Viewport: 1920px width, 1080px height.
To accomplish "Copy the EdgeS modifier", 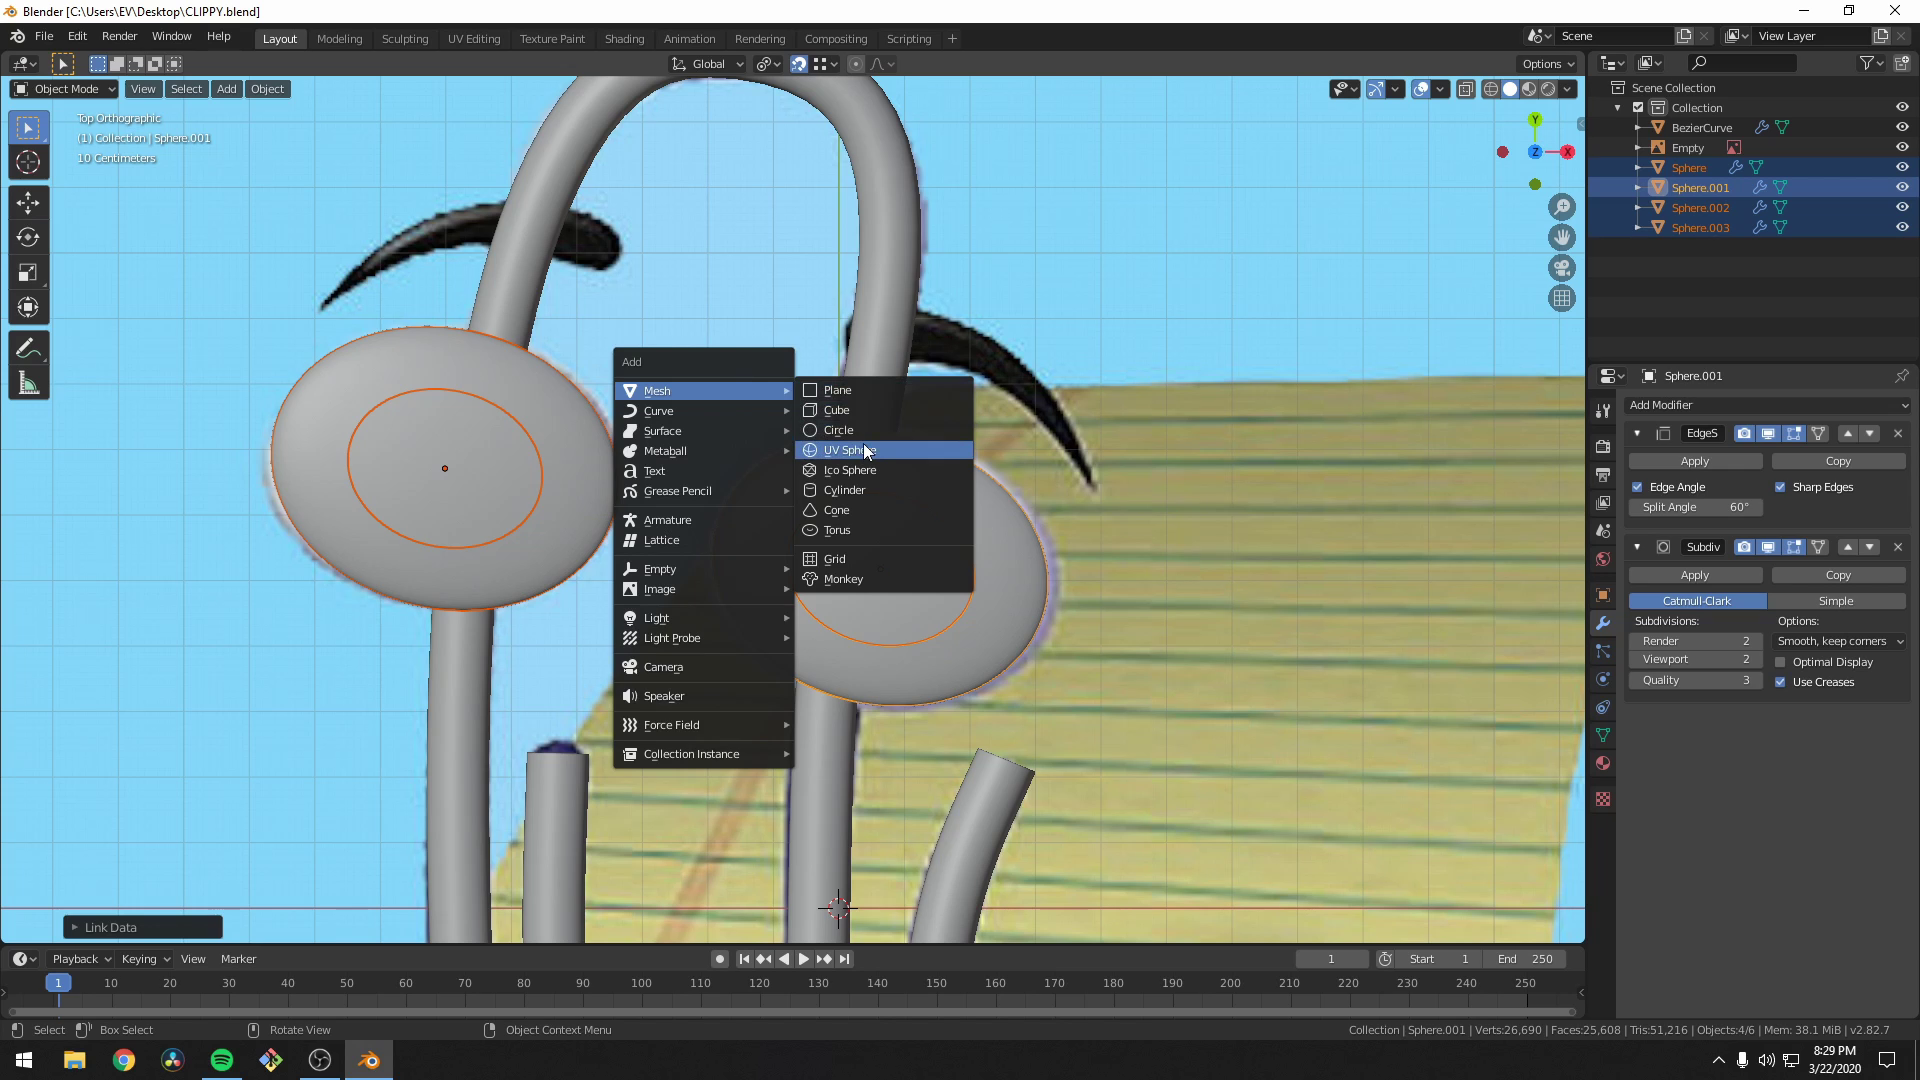I will point(1839,460).
